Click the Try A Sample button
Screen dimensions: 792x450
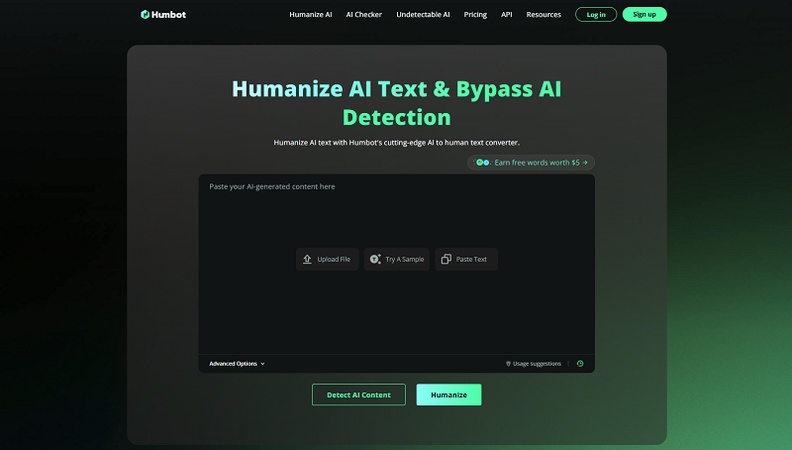[397, 259]
